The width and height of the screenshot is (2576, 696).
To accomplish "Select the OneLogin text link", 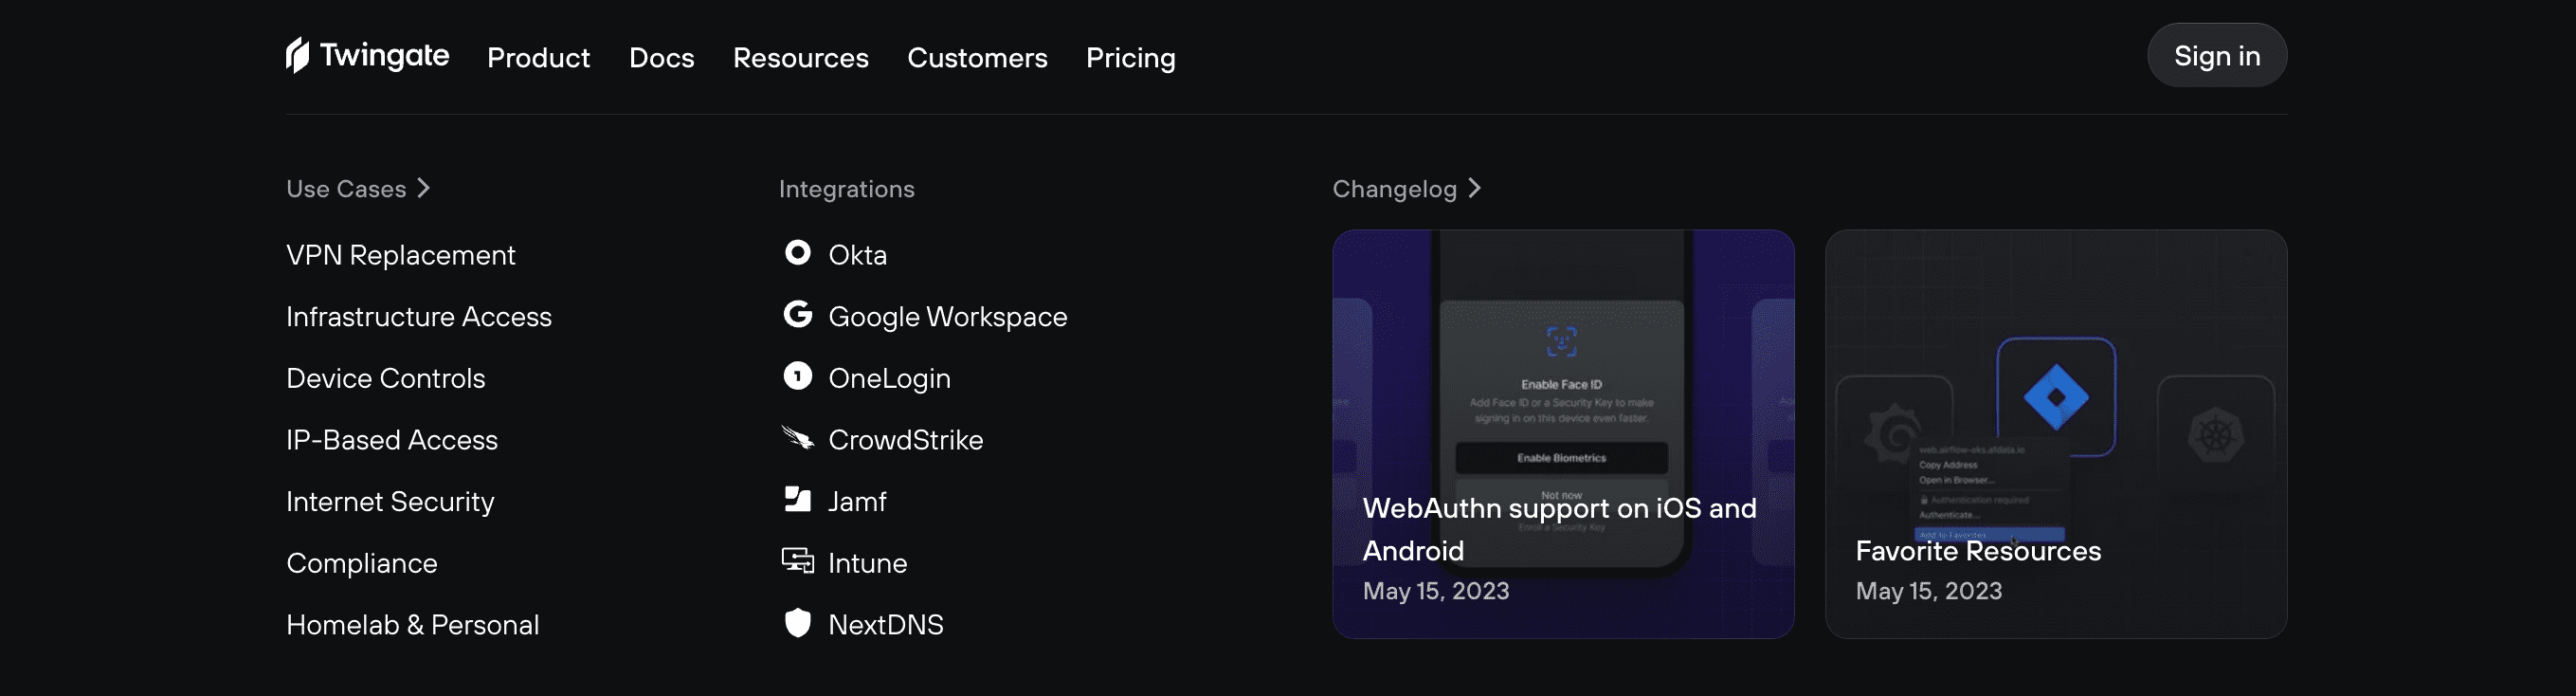I will [x=889, y=379].
